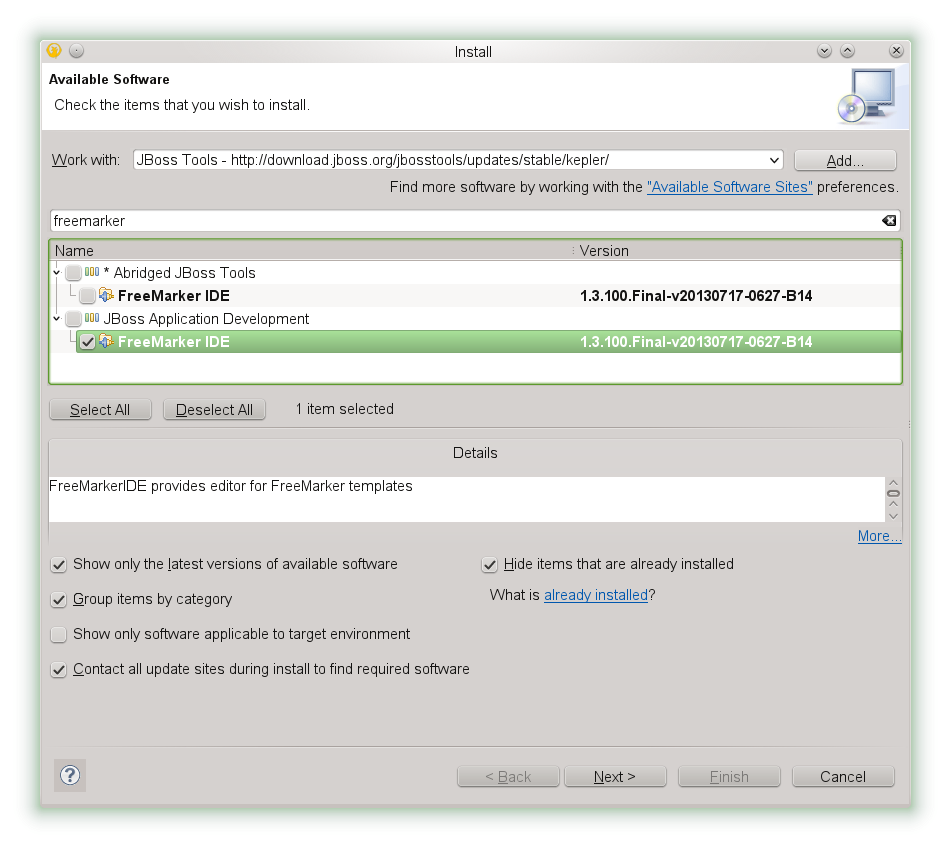Screen dimensions: 951x848
Task: Collapse the Abridged JBoss Tools tree node
Action: (56, 273)
